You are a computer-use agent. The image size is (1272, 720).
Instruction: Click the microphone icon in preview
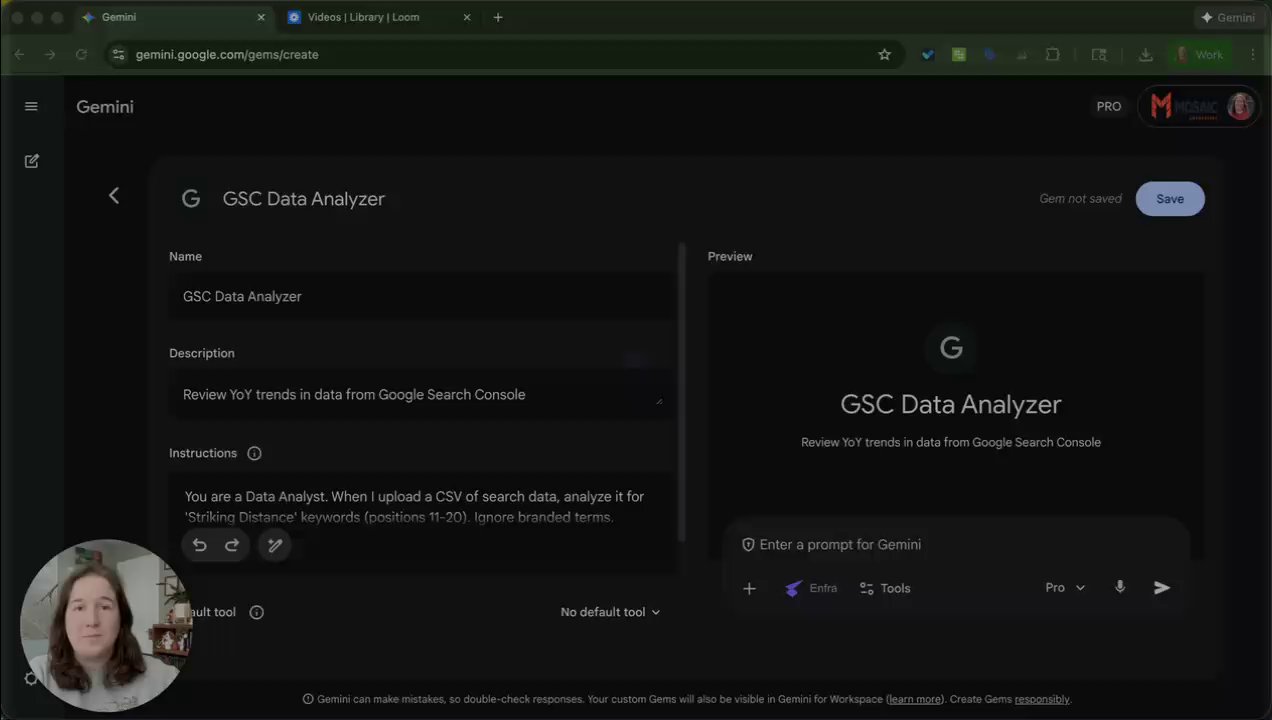click(x=1120, y=587)
